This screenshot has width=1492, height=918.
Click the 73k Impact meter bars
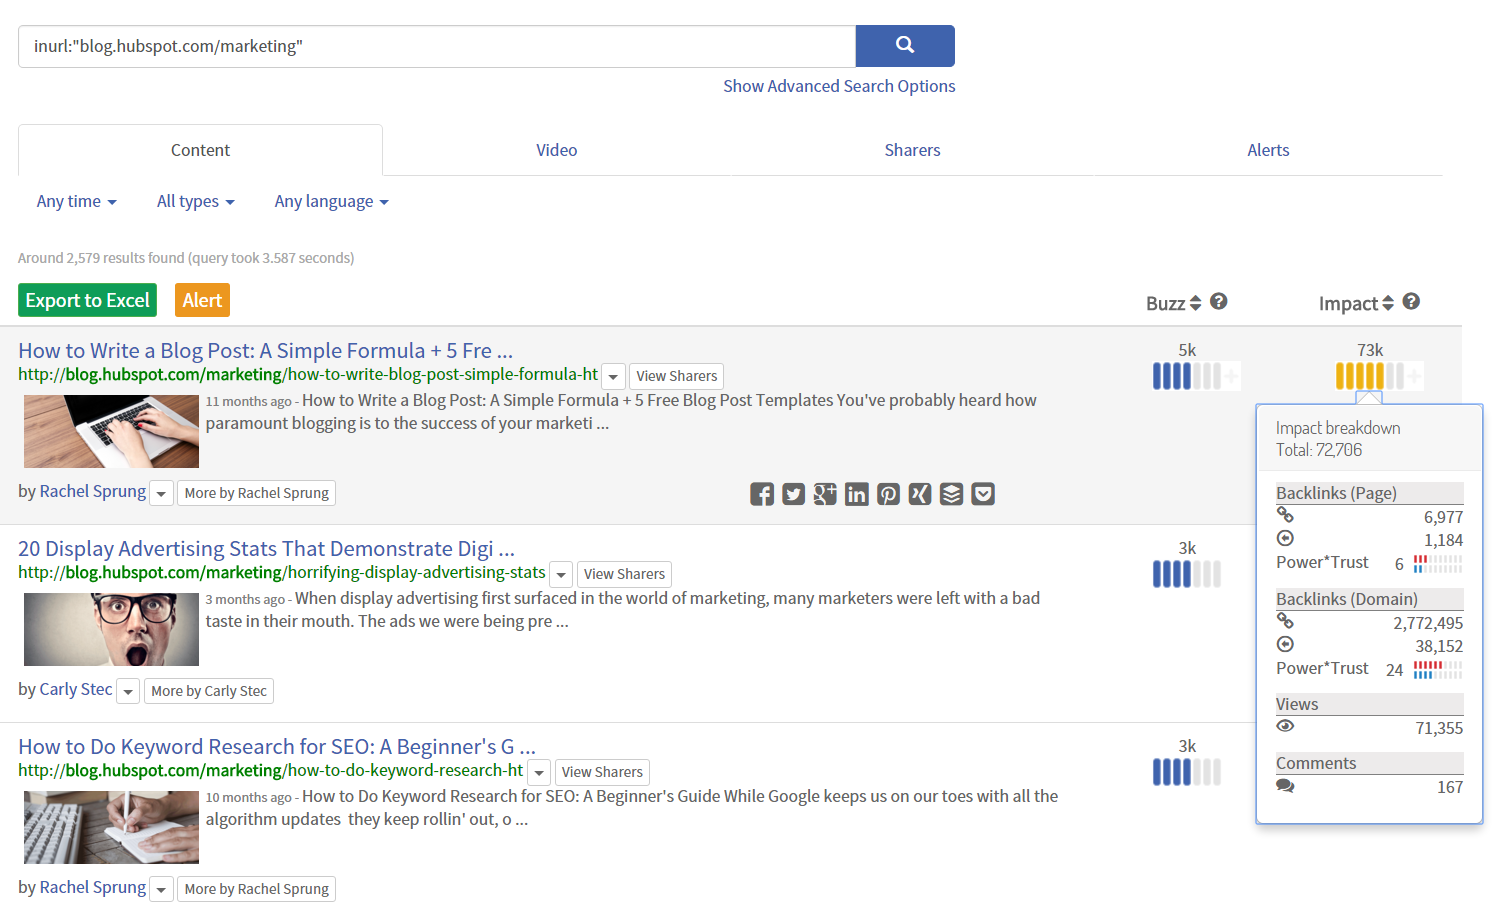[1370, 376]
